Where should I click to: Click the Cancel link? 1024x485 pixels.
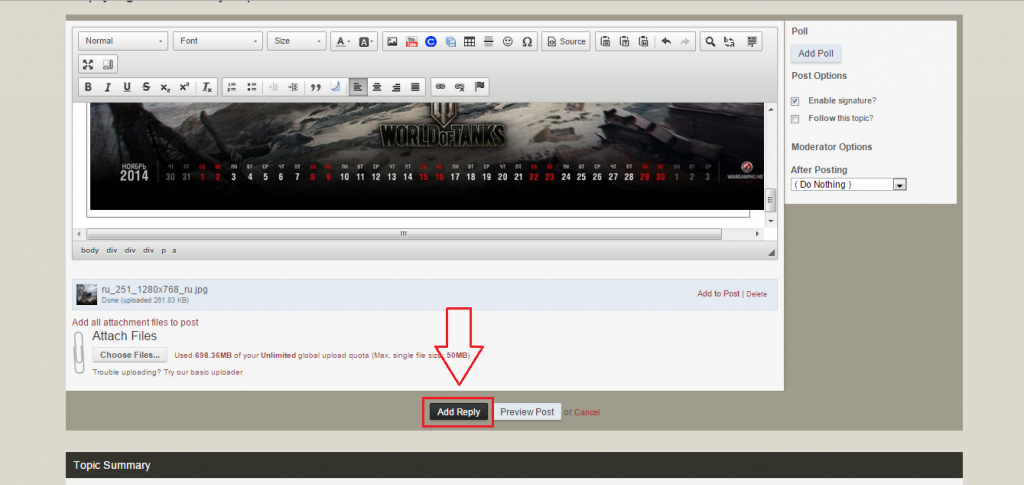pos(587,413)
